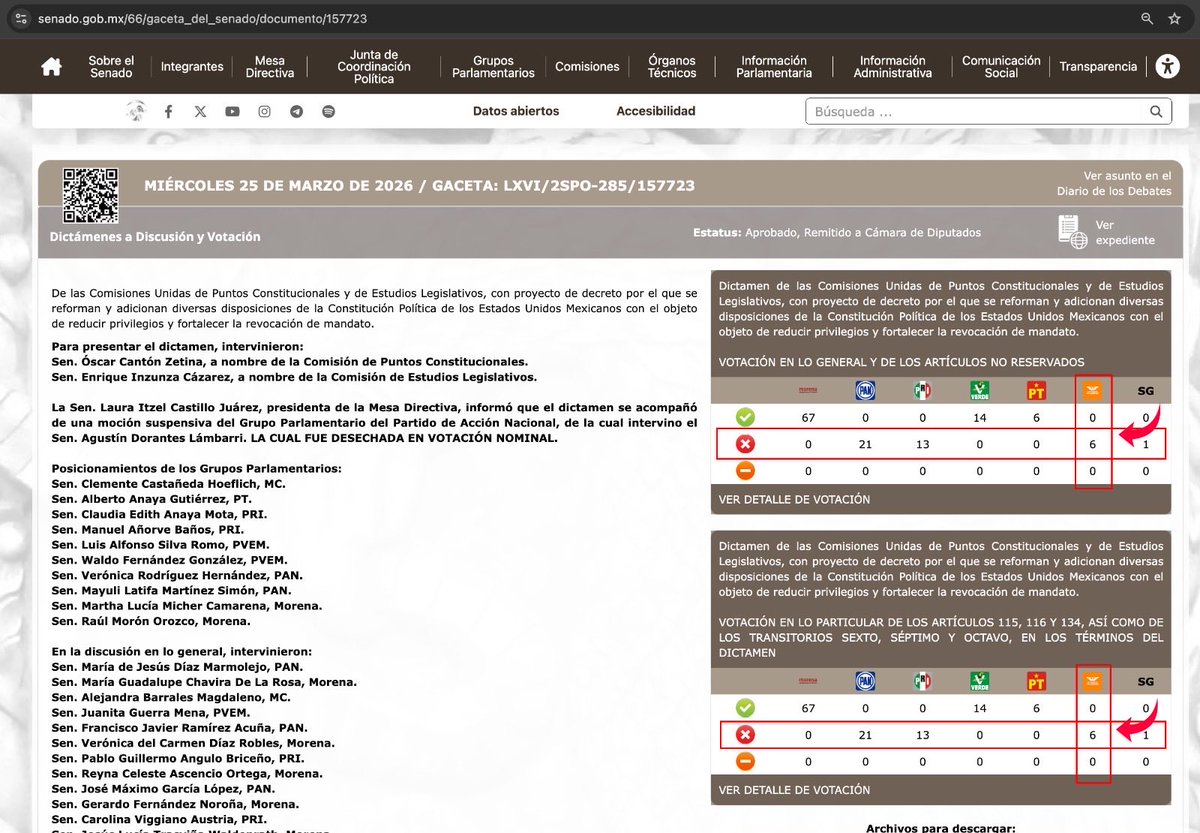This screenshot has height=833, width=1200.
Task: Click the green in-favor checkmark in the general voting table
Action: pos(745,417)
